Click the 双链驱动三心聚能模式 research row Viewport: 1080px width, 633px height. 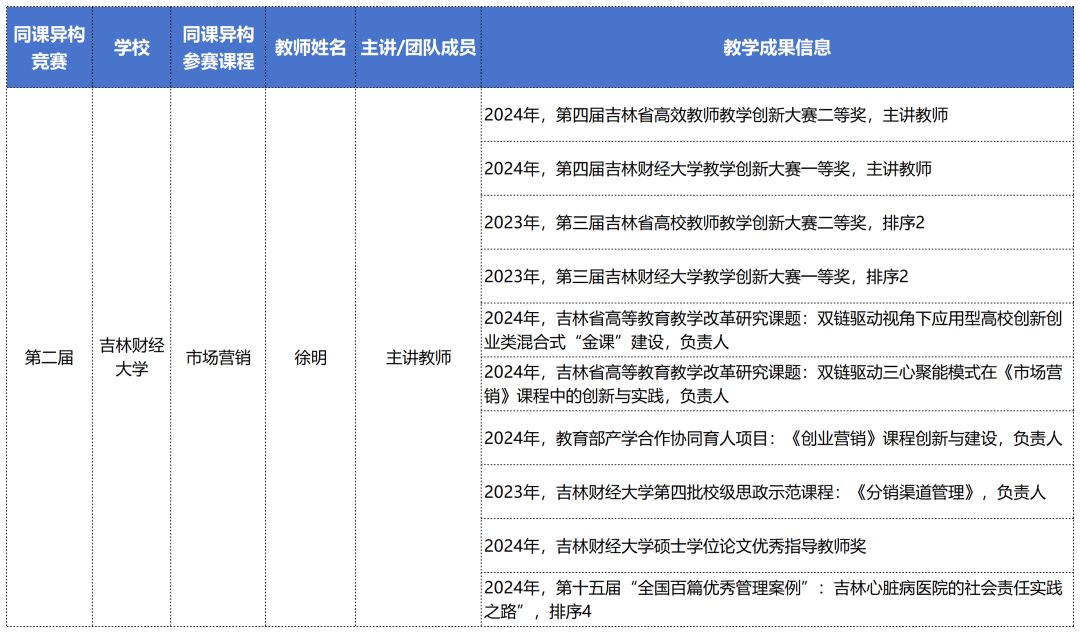pyautogui.click(x=777, y=384)
